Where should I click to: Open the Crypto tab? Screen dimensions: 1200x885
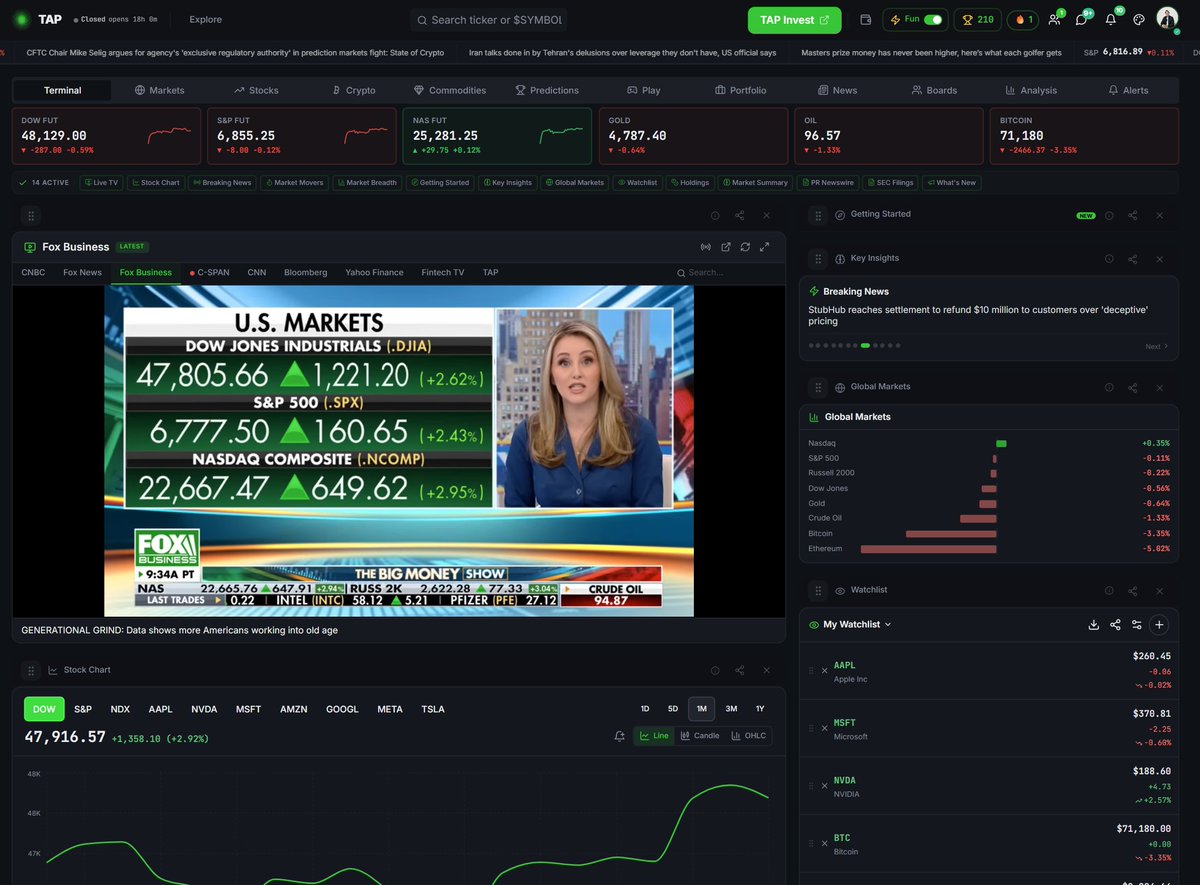tap(354, 90)
